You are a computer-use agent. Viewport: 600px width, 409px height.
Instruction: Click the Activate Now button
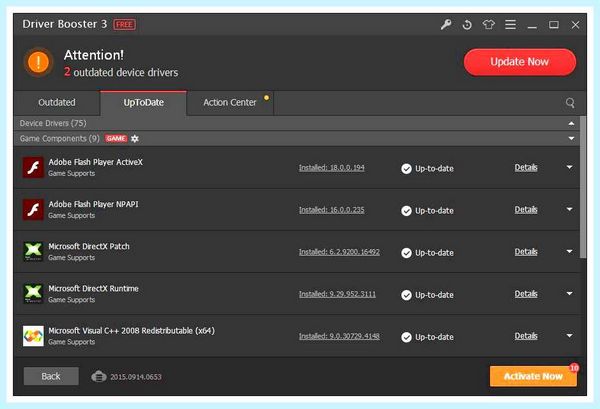pos(533,376)
